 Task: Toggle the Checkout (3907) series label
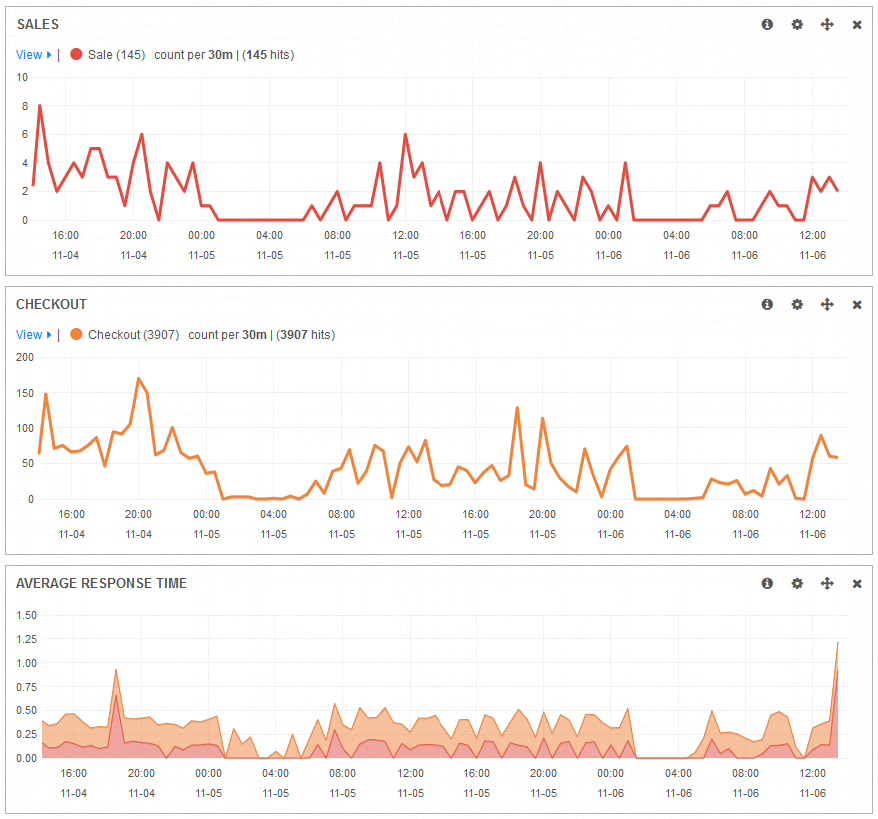133,335
